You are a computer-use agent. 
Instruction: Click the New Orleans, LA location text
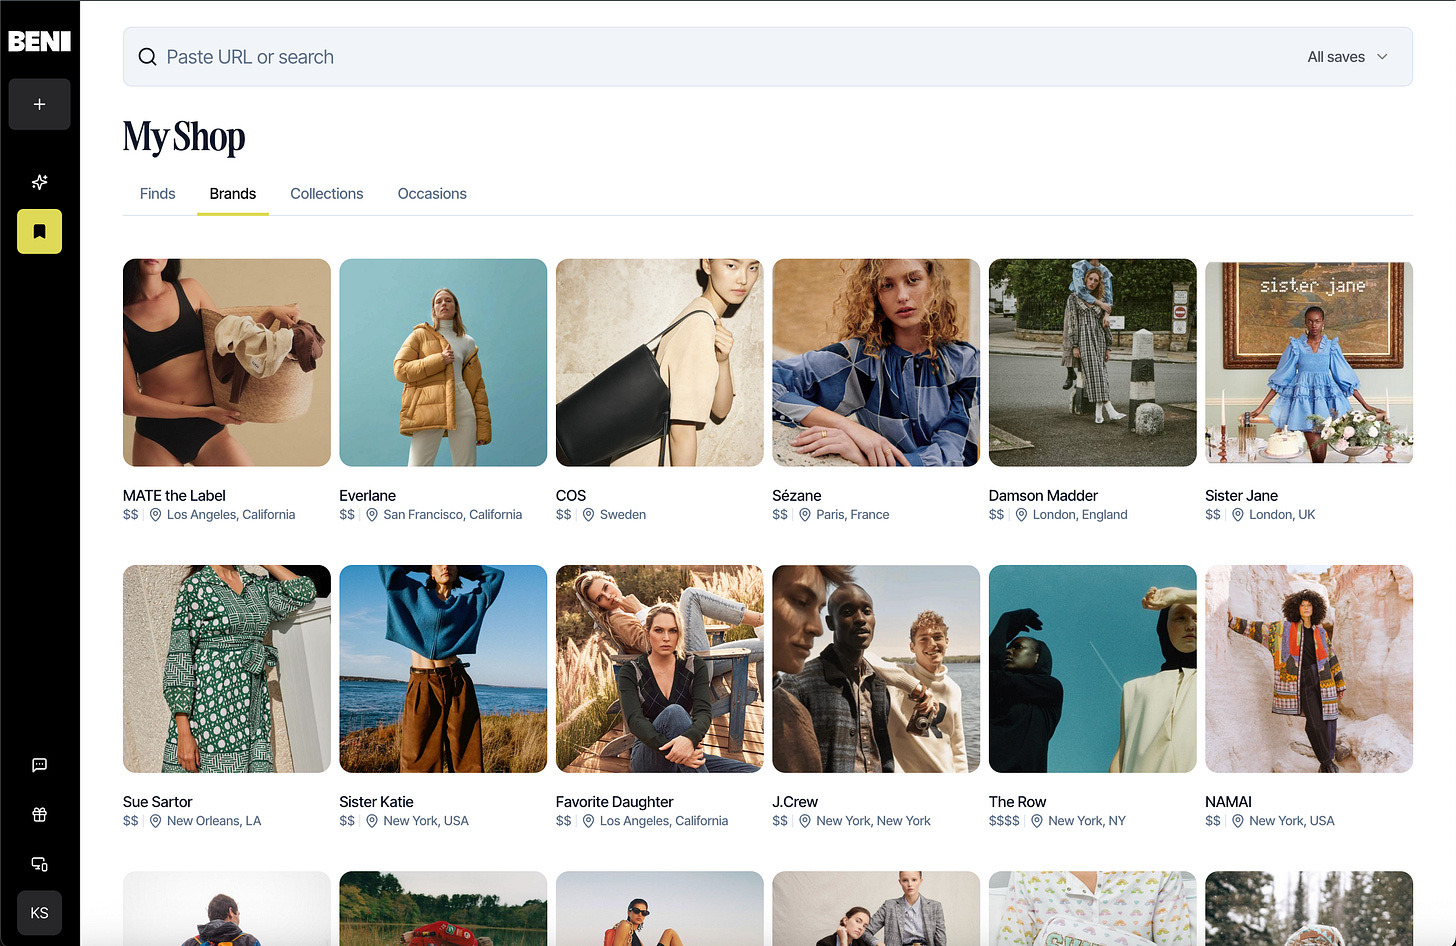(x=214, y=821)
